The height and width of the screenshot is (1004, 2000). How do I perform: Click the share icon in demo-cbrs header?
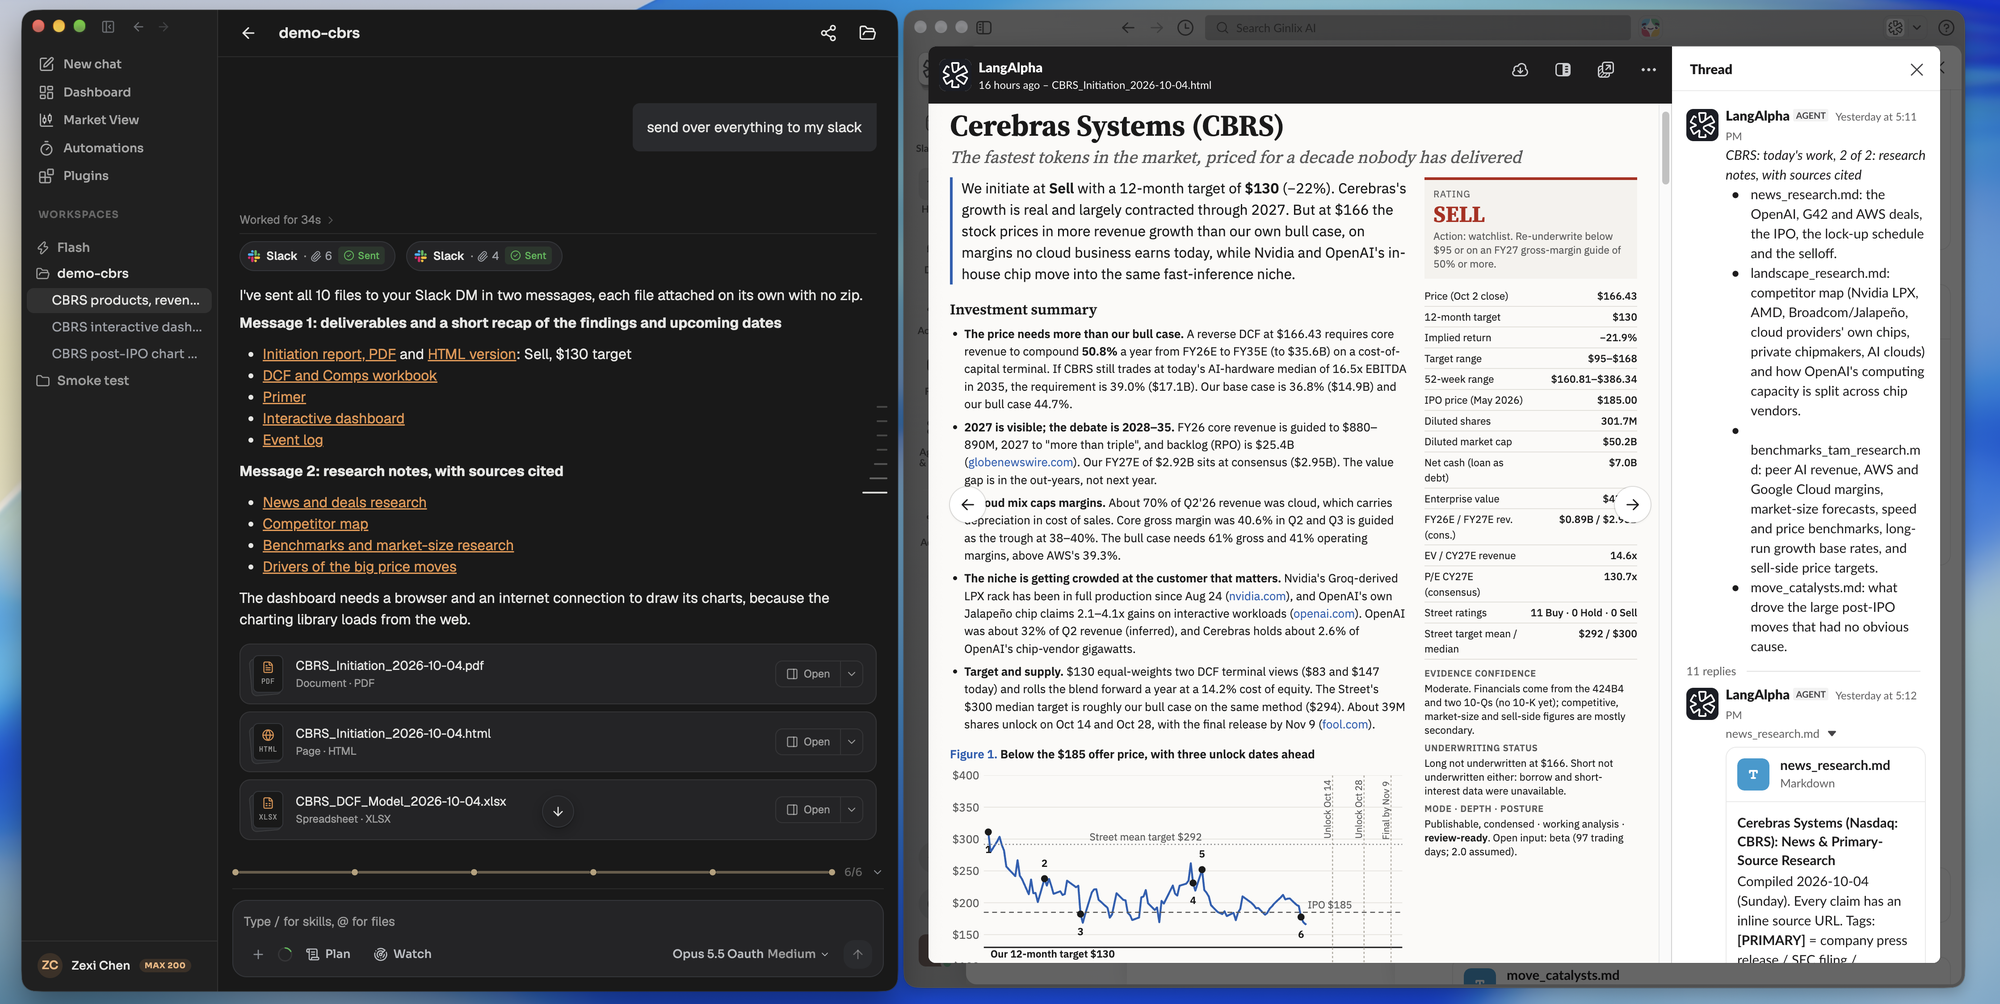point(828,33)
